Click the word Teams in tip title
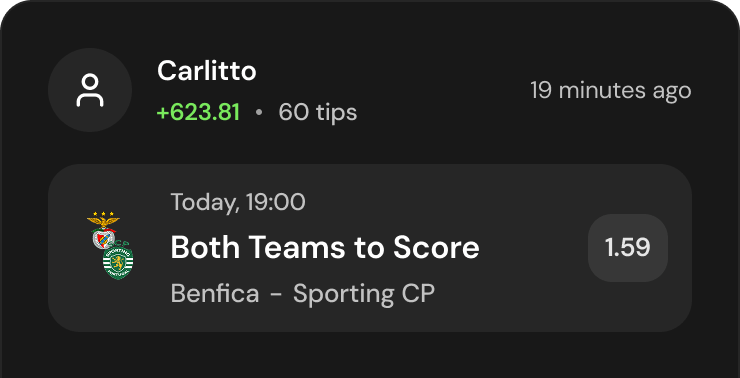Image resolution: width=740 pixels, height=378 pixels. pos(299,248)
